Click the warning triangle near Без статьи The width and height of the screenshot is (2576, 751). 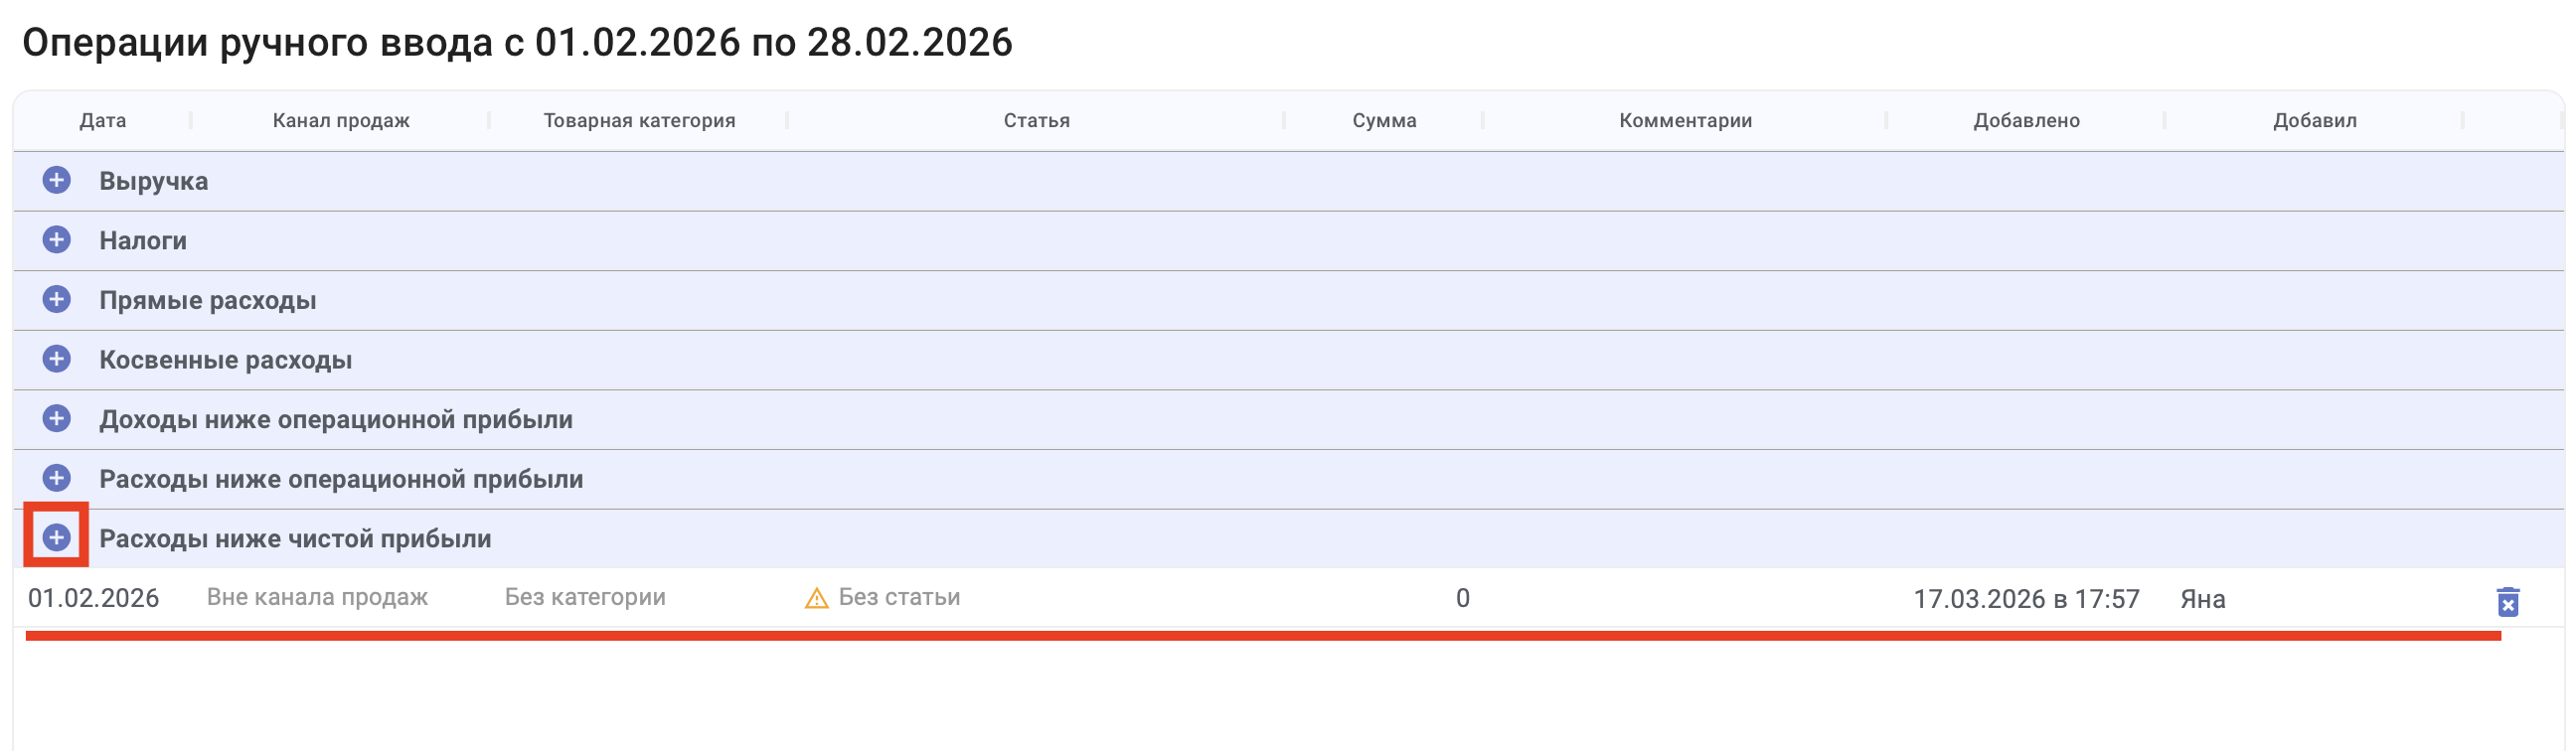point(816,598)
